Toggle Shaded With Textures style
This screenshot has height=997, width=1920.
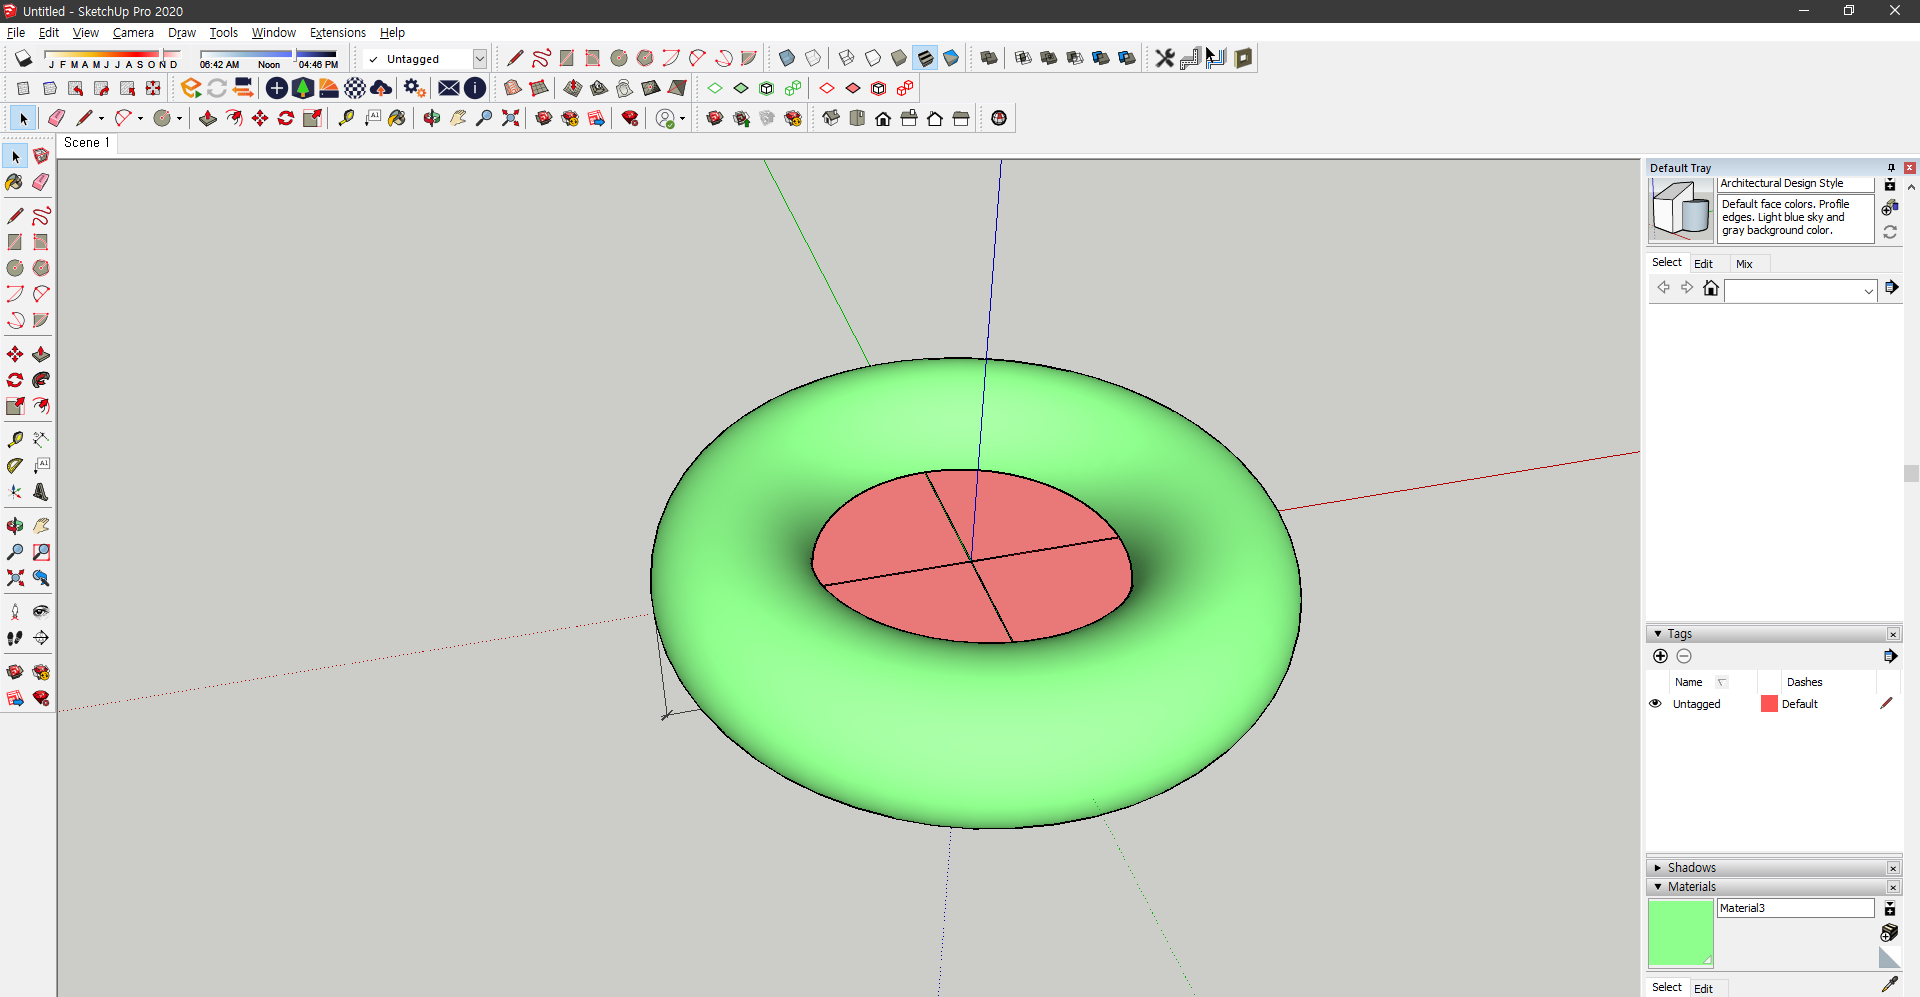point(925,58)
